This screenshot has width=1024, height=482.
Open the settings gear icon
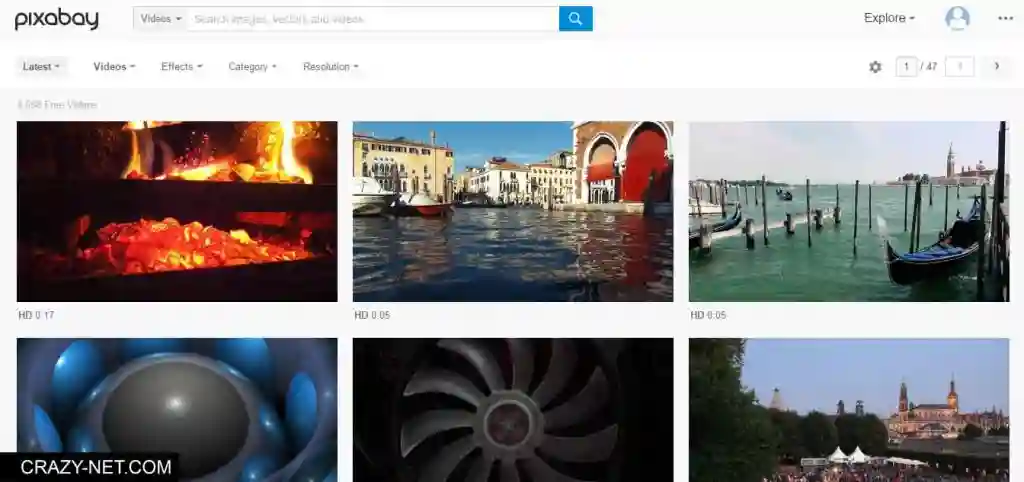[x=875, y=67]
